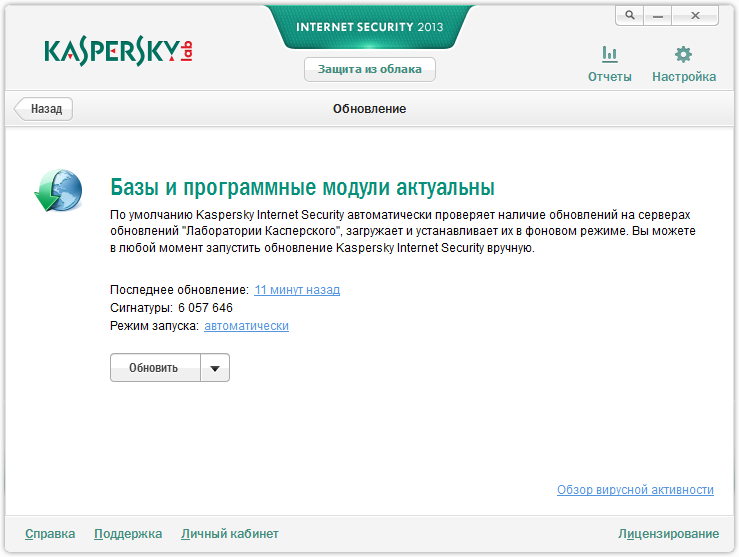Minimize the Kaspersky window
Viewport: 739px width, 557px height.
coord(658,16)
